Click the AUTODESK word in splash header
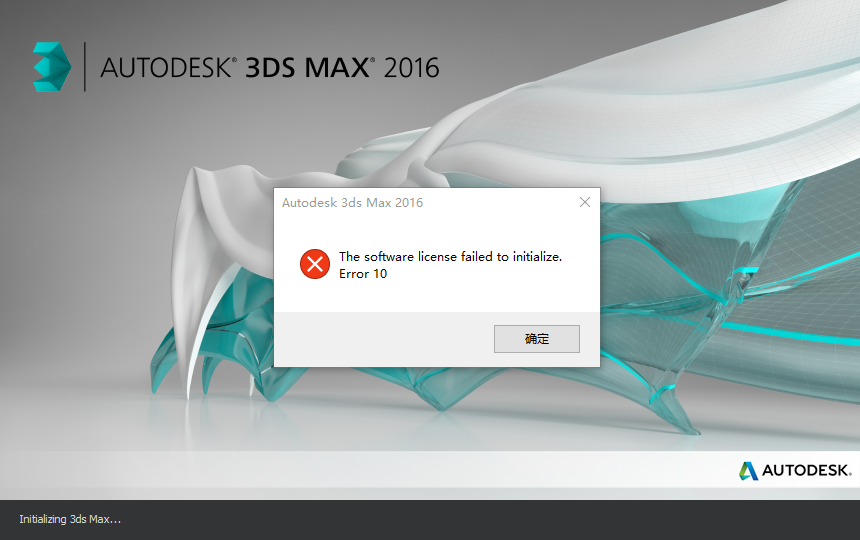 coord(168,68)
